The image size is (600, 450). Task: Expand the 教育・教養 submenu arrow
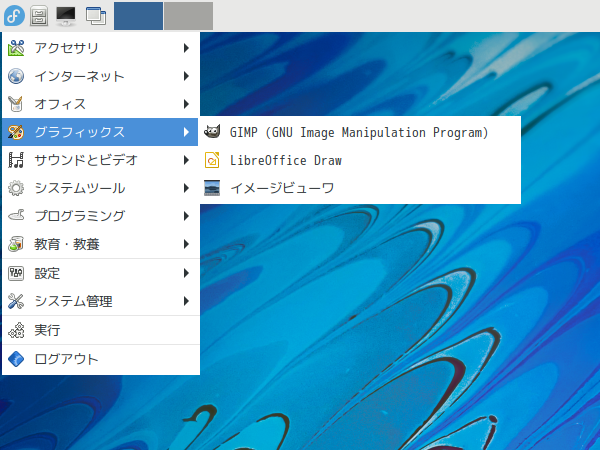(x=186, y=244)
